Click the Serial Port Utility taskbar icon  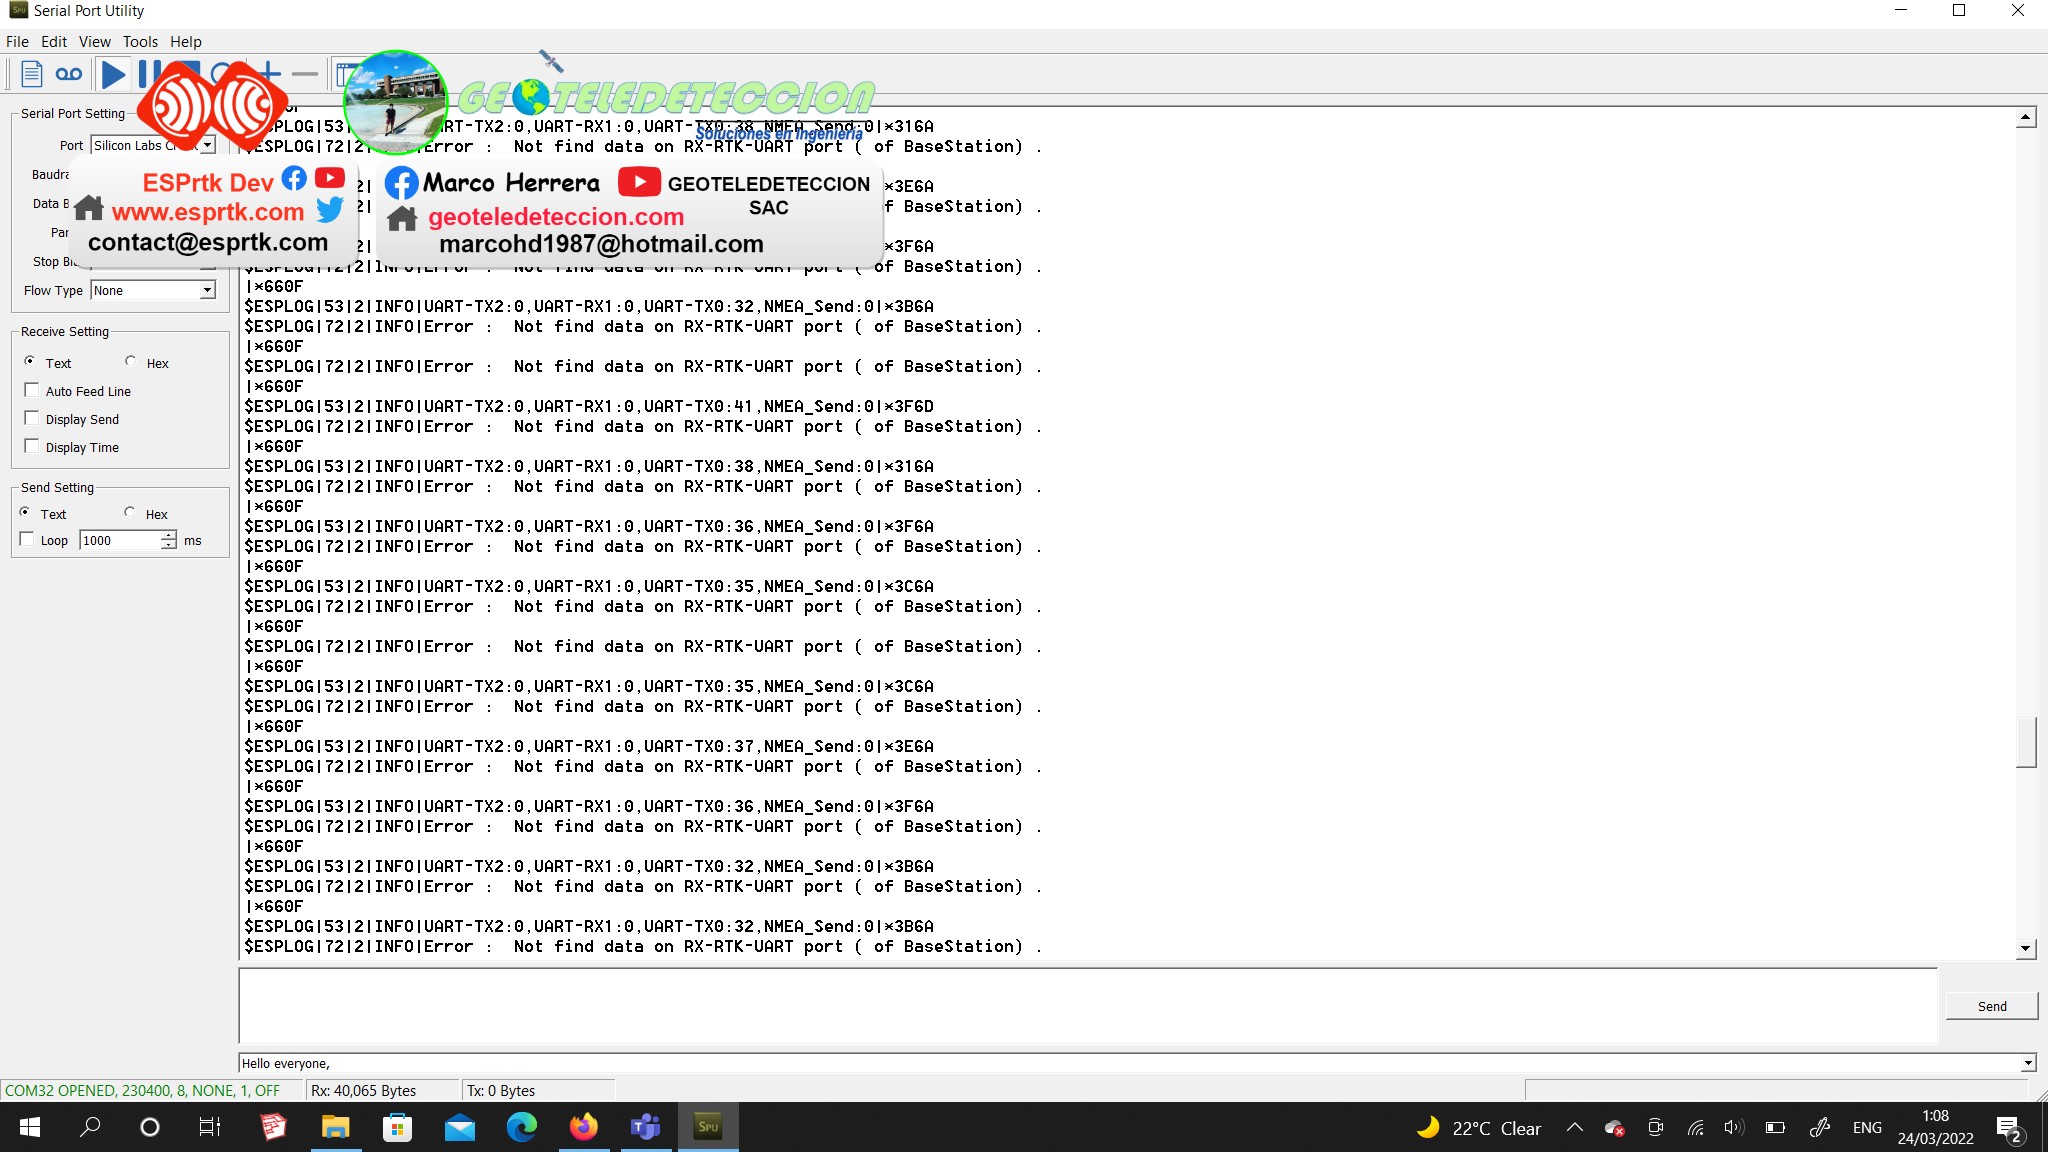click(x=708, y=1127)
